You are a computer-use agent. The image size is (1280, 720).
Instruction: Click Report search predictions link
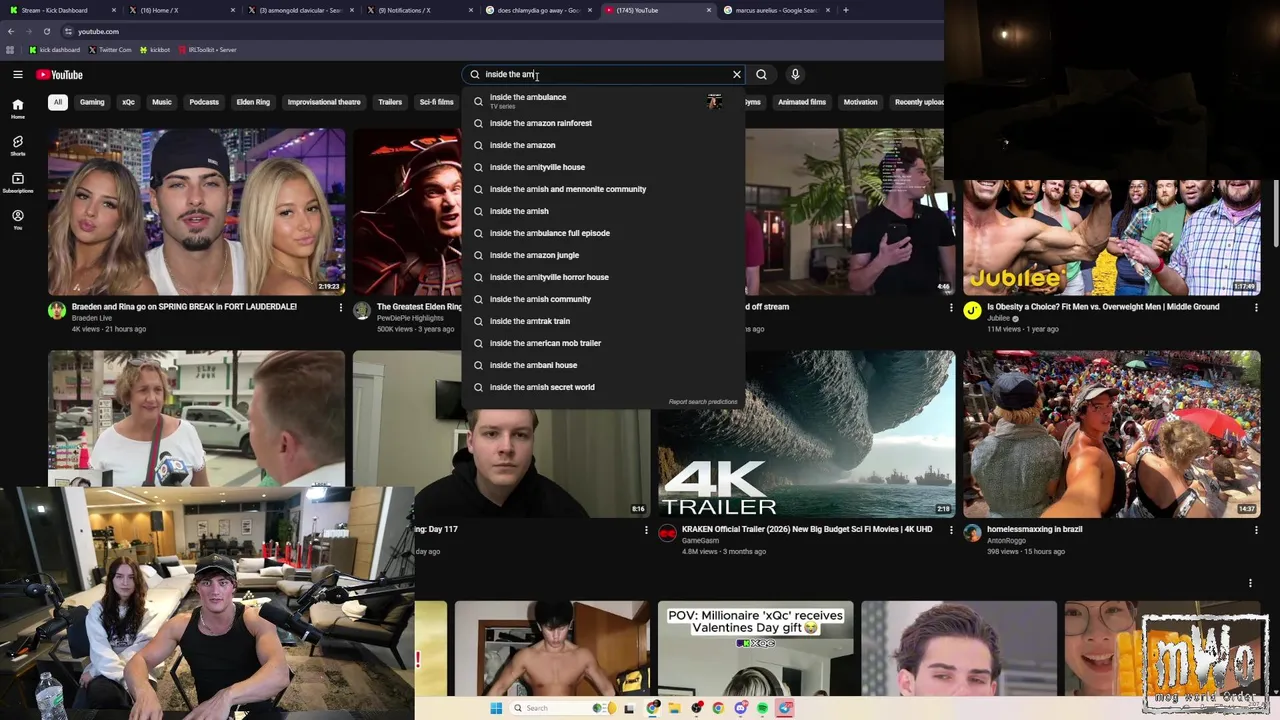point(703,402)
